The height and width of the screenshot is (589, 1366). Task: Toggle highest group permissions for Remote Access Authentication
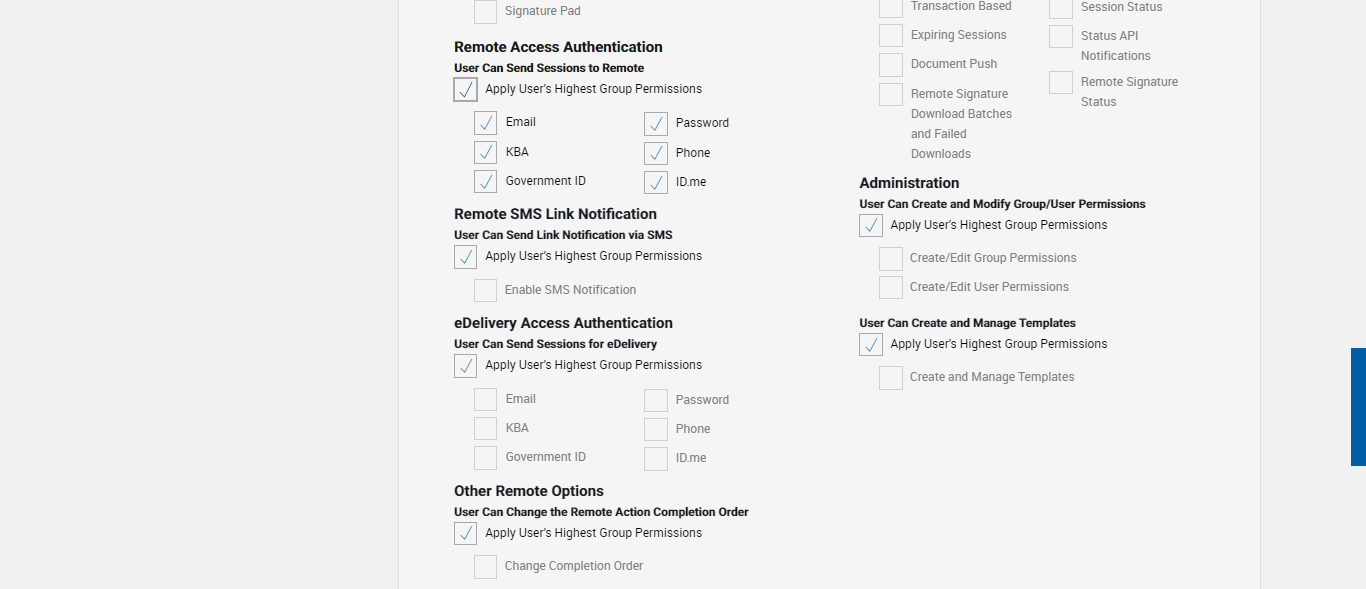[x=466, y=90]
